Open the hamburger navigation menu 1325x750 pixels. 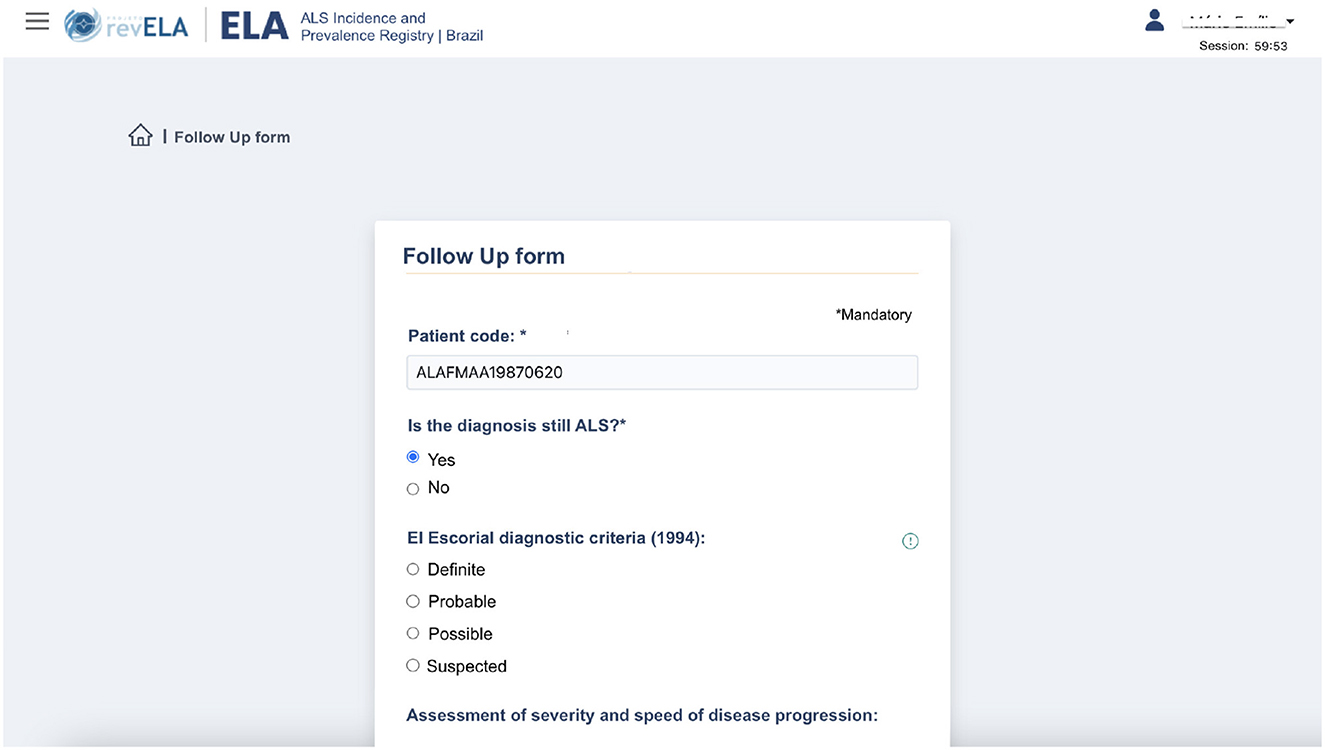click(x=37, y=21)
